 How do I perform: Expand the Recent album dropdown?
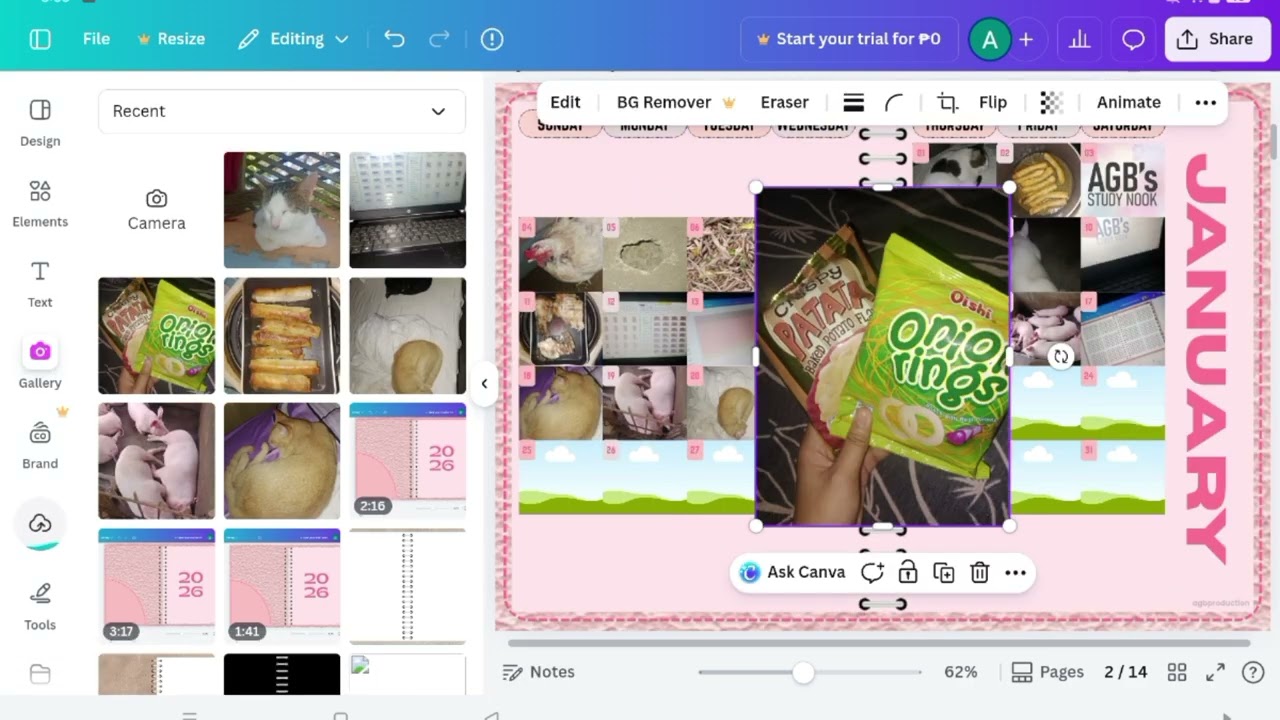282,111
